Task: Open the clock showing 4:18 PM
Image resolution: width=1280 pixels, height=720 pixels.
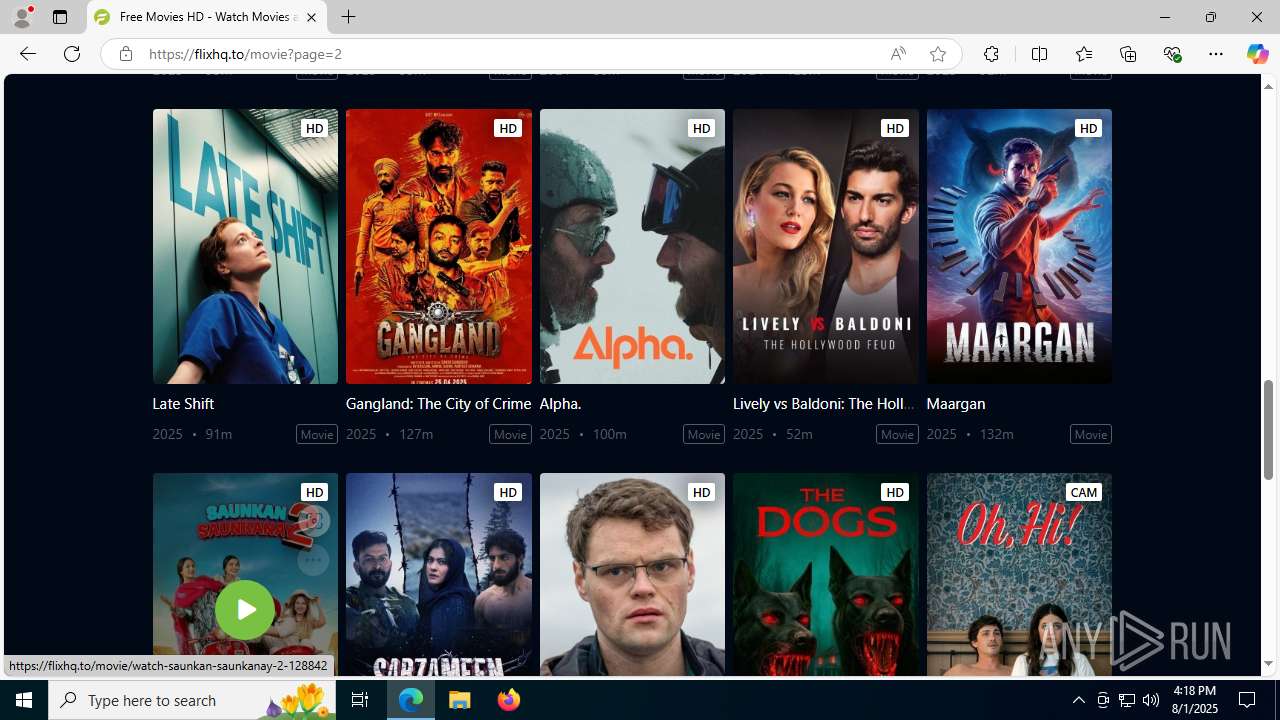Action: [x=1194, y=700]
